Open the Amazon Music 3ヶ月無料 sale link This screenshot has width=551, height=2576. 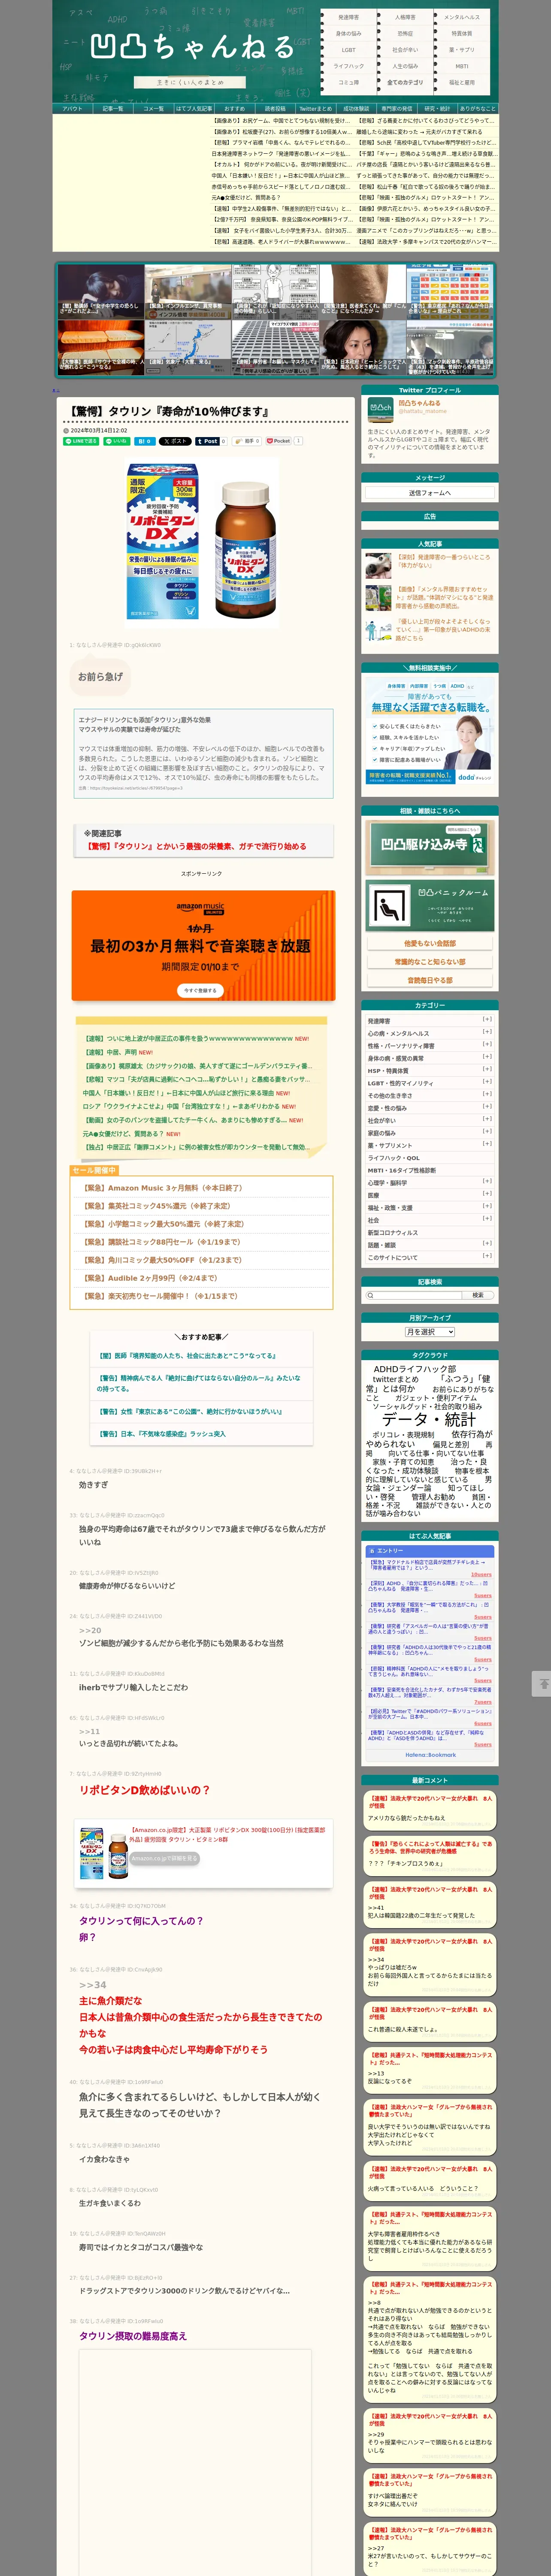(x=163, y=1188)
